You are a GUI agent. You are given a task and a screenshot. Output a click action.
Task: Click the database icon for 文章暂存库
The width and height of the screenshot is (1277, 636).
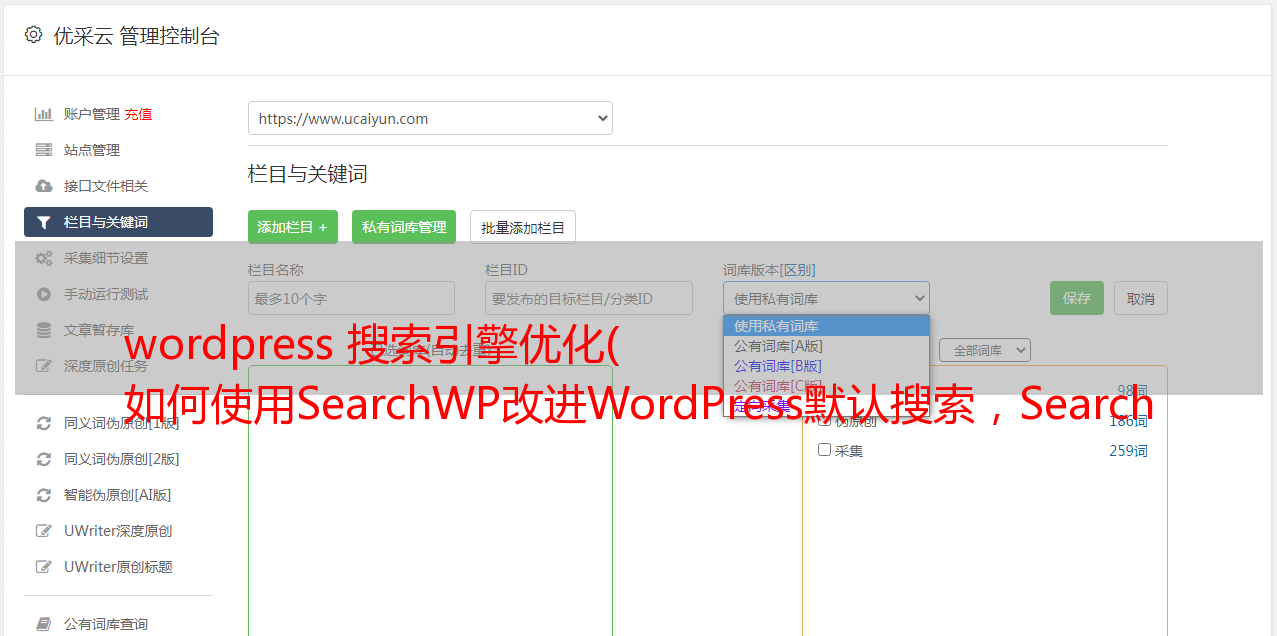(44, 330)
